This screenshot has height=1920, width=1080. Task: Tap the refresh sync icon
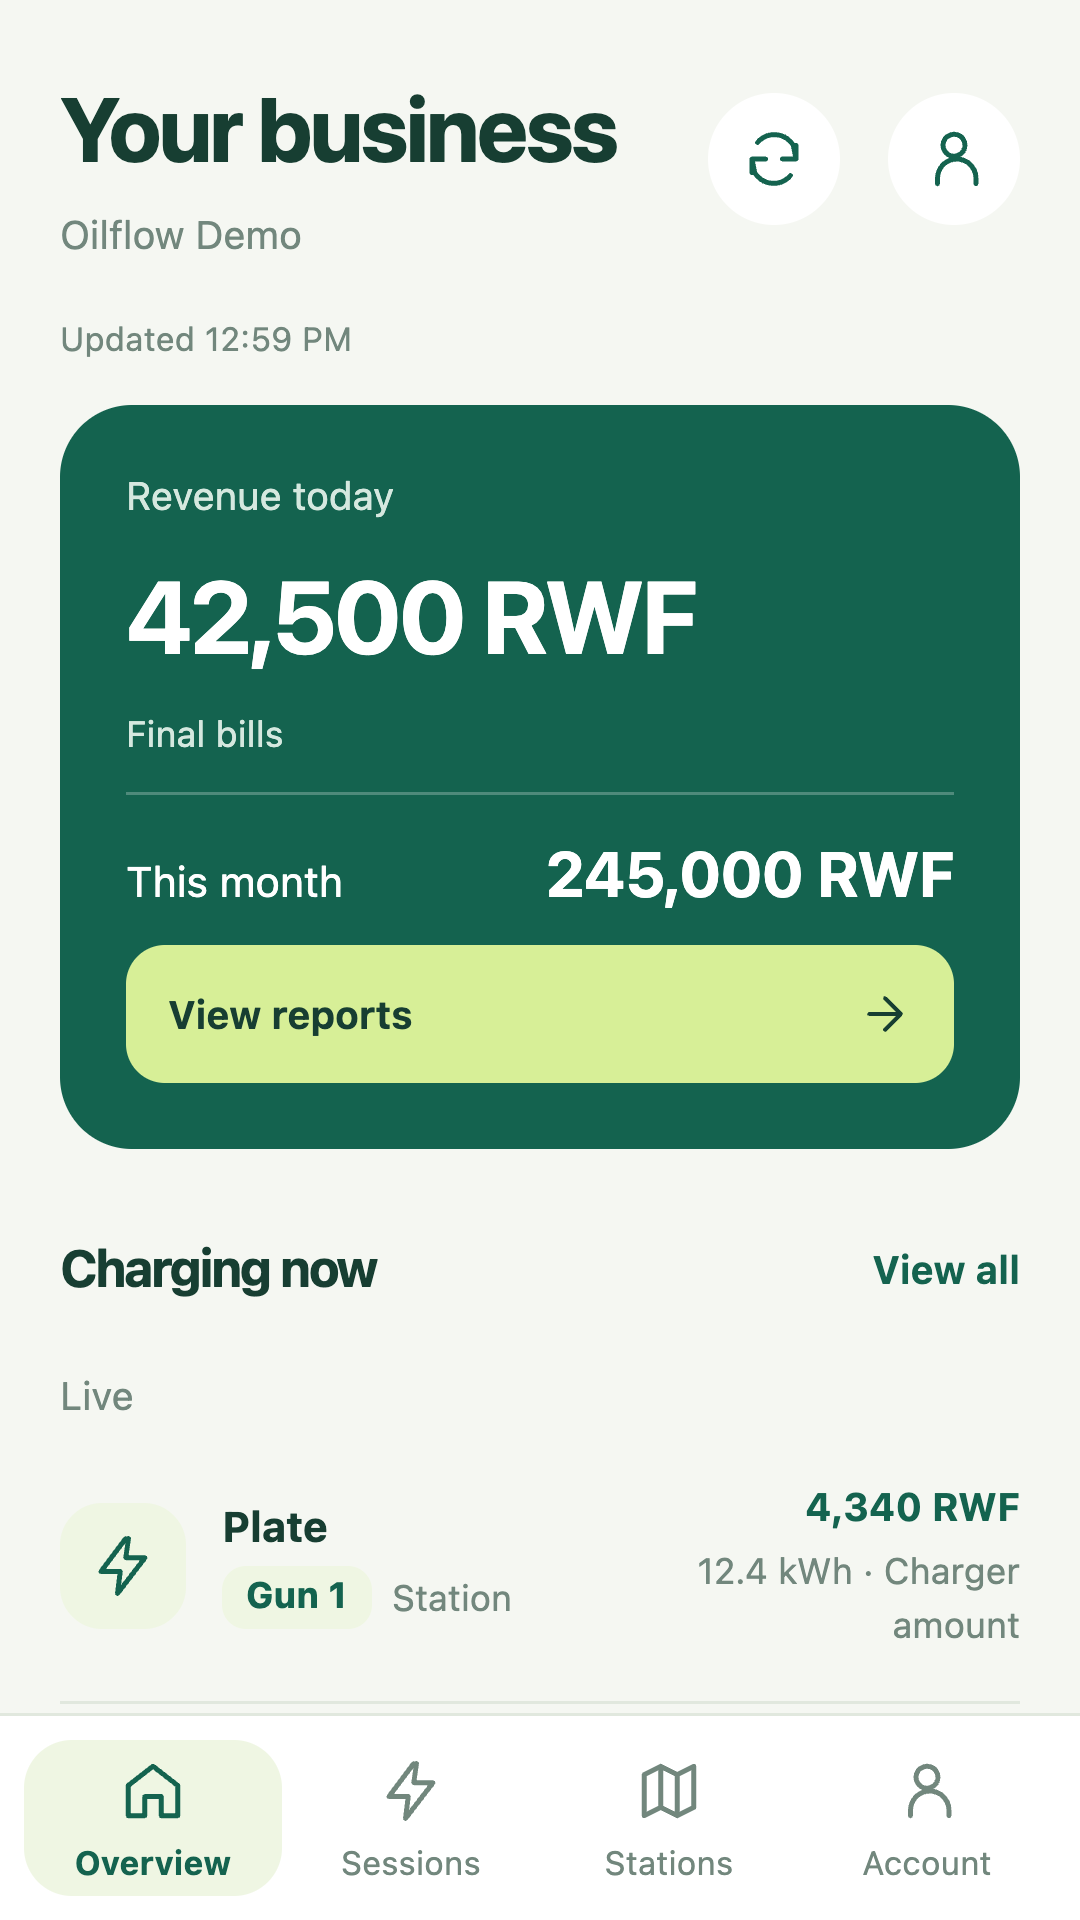click(773, 159)
